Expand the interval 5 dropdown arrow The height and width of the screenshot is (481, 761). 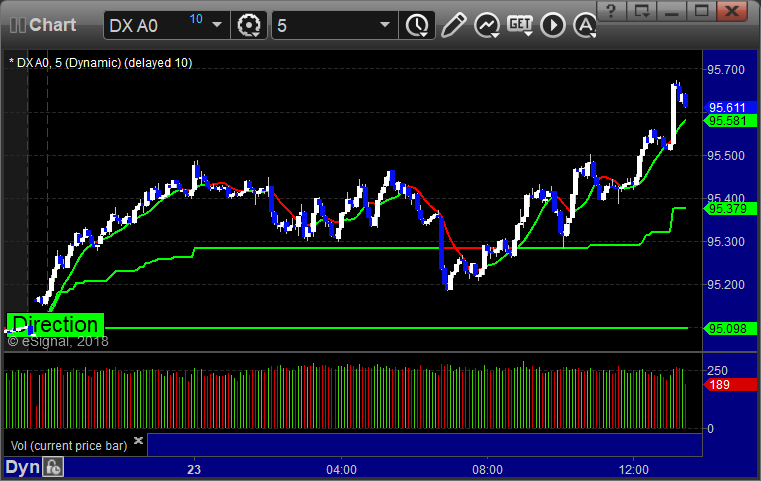point(385,25)
